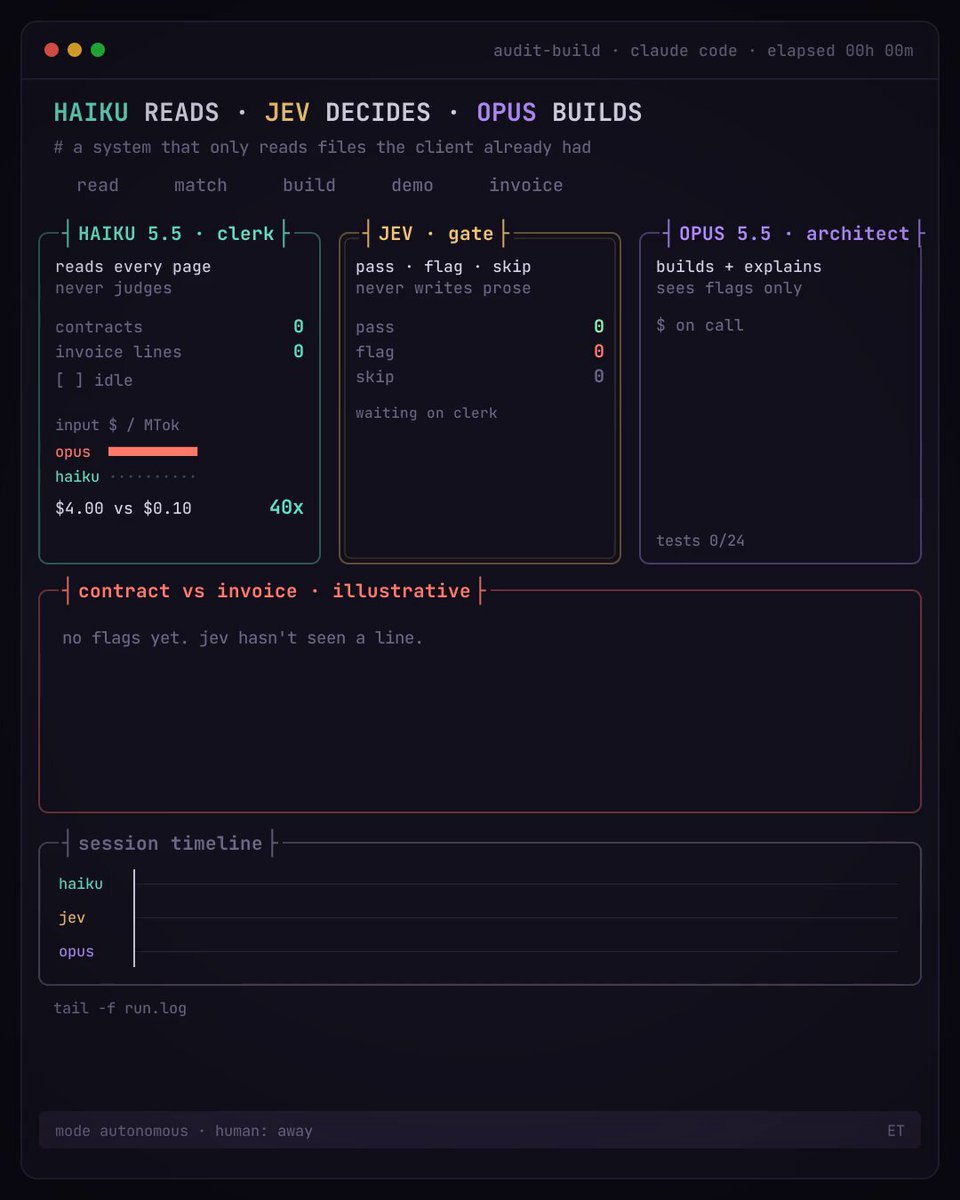Toggle the idle checkbox brackets
The height and width of the screenshot is (1200, 960).
pos(69,380)
